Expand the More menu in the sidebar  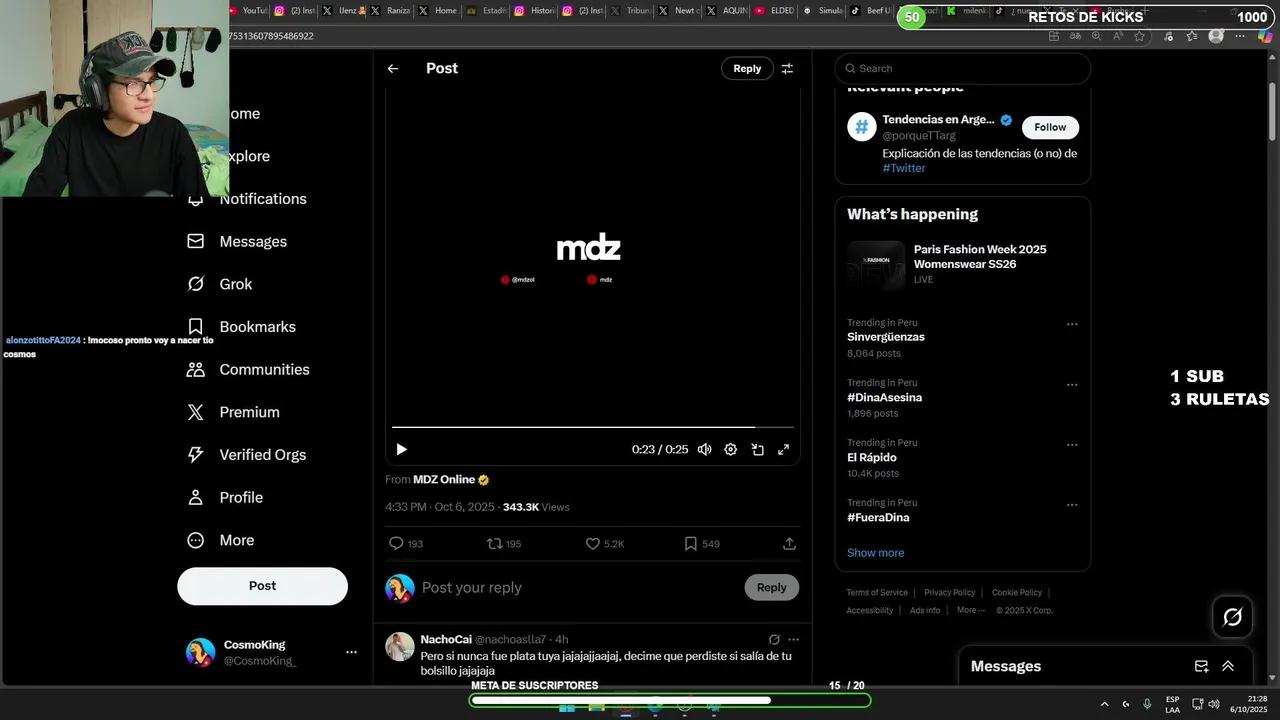[x=221, y=540]
